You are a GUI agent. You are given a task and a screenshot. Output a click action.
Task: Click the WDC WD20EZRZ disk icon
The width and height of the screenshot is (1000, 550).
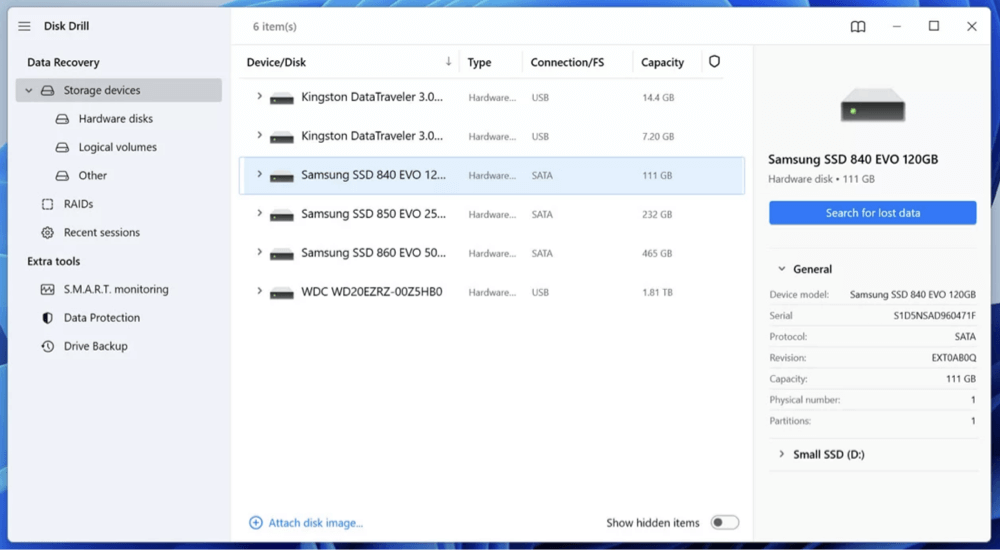282,293
